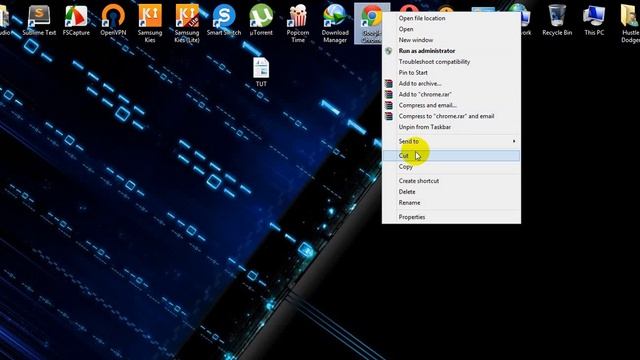Choose Pin to Start
The width and height of the screenshot is (640, 360).
[451, 72]
